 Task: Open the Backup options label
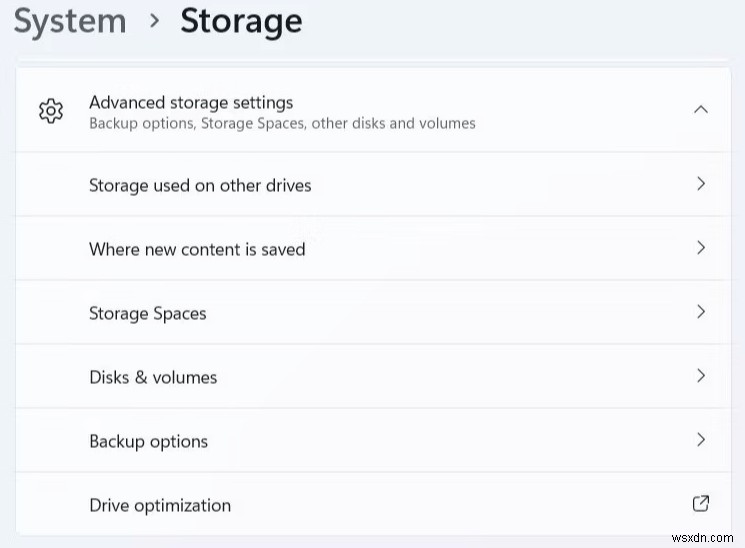click(148, 441)
